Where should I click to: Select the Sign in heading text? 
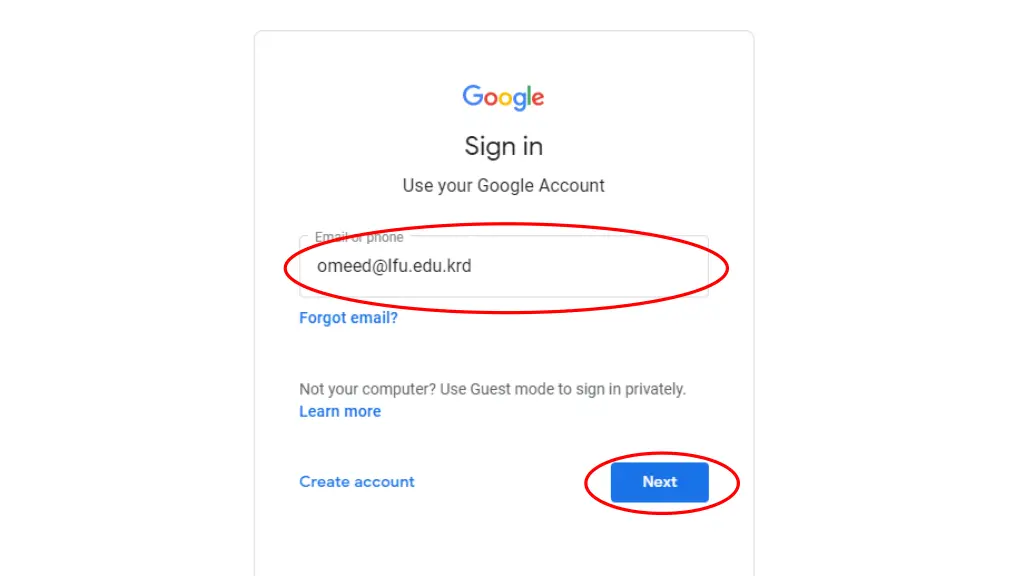[x=504, y=146]
